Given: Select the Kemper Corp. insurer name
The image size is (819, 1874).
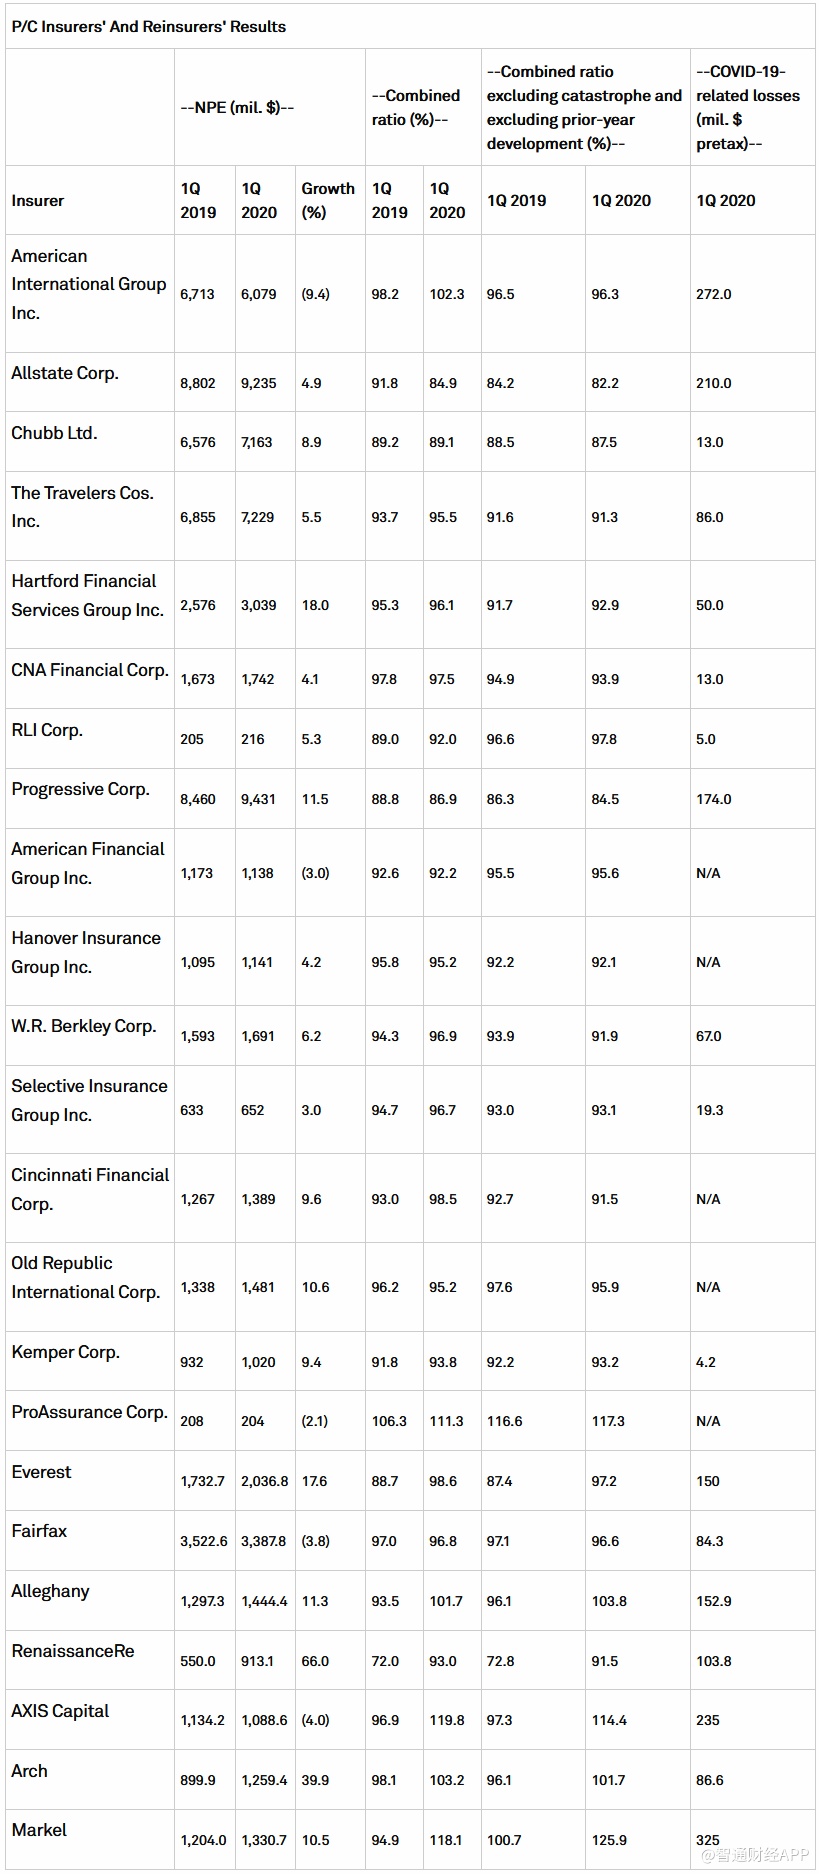Looking at the screenshot, I should click(x=65, y=1352).
